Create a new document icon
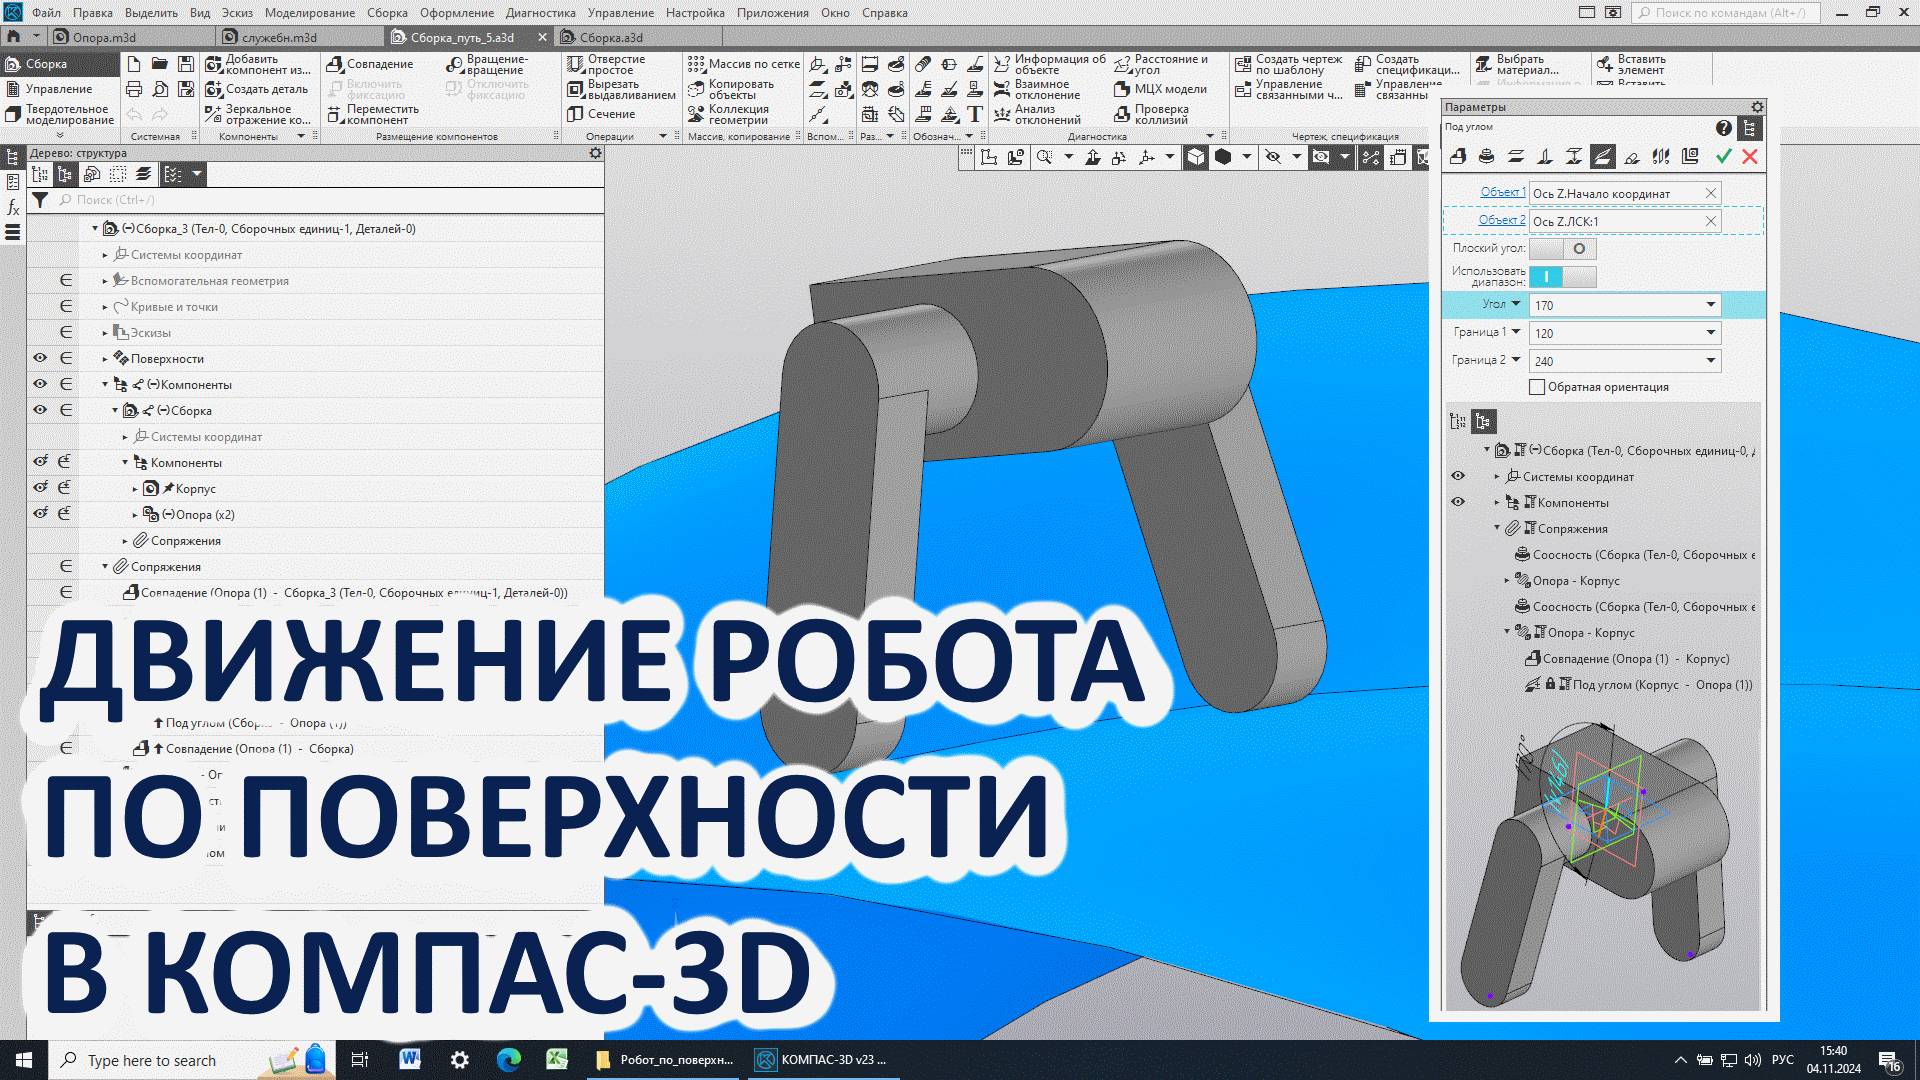This screenshot has width=1920, height=1080. [x=134, y=64]
